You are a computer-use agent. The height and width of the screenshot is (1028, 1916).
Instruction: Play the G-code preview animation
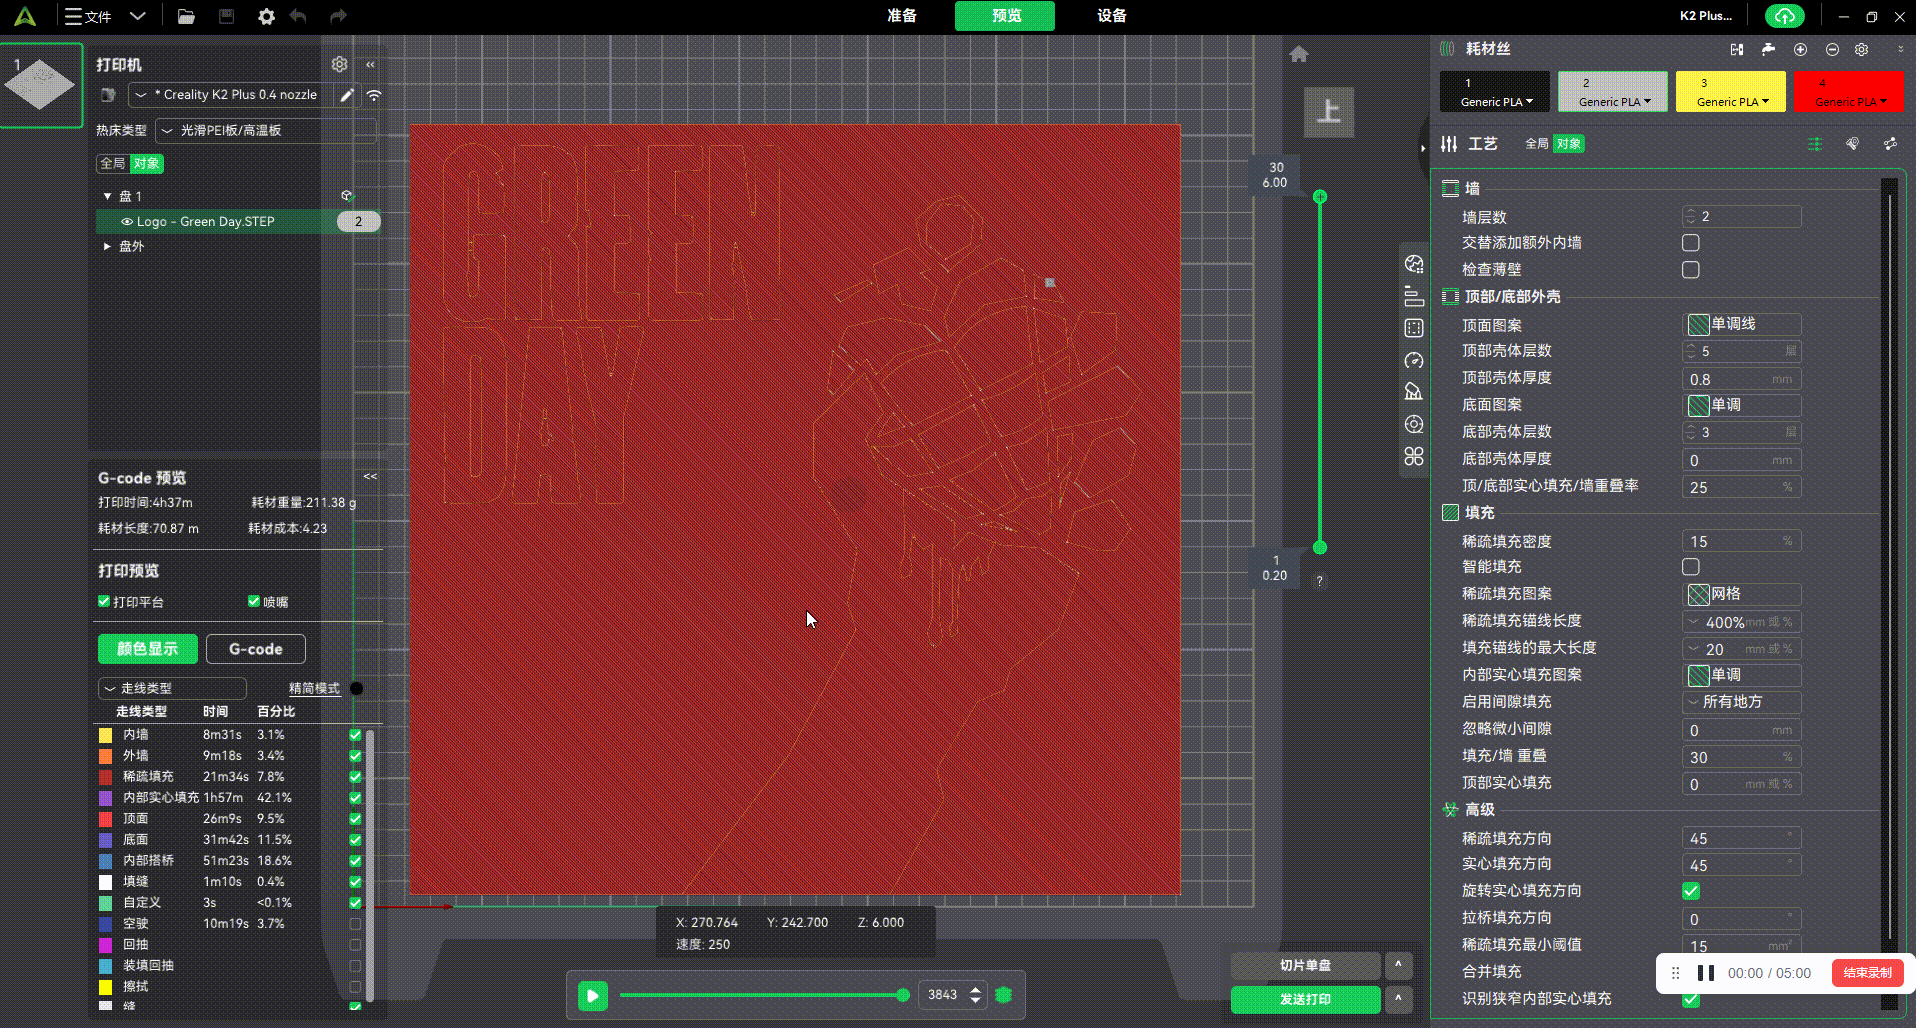tap(592, 996)
